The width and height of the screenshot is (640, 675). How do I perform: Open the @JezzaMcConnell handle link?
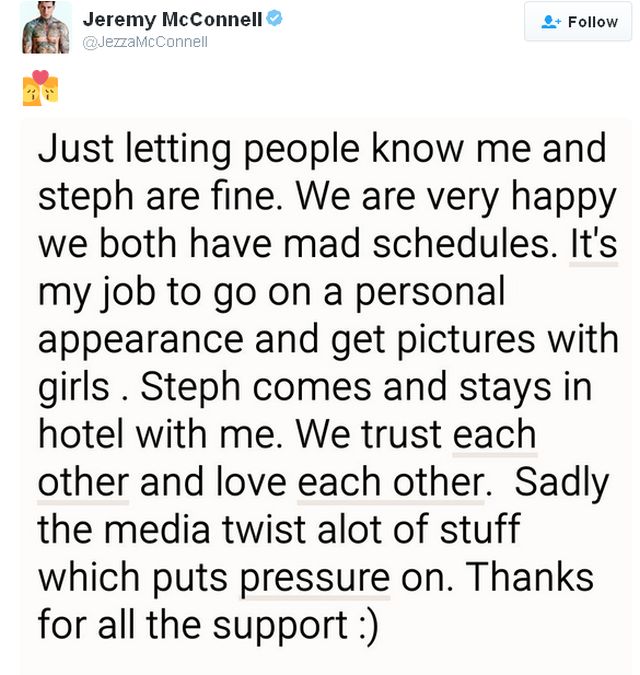click(145, 42)
